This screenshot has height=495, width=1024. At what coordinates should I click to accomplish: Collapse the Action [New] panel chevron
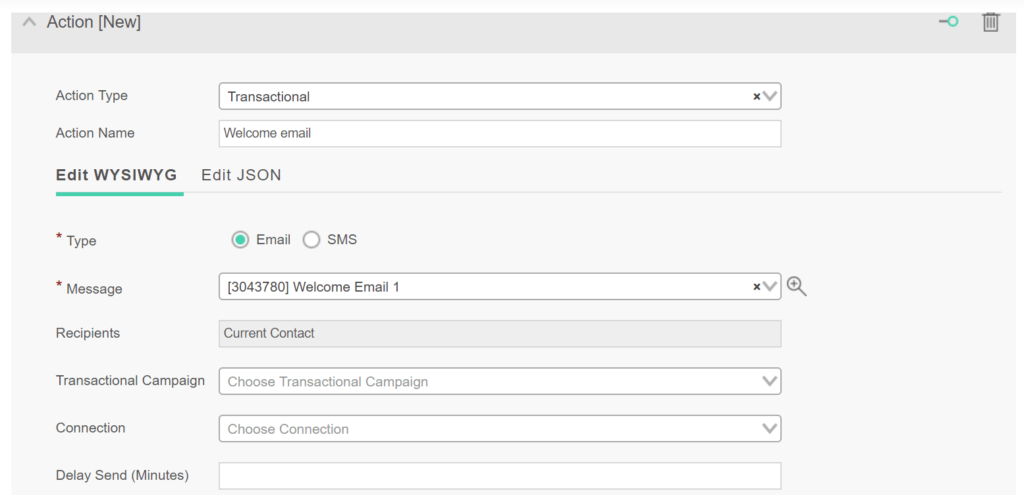click(x=29, y=22)
